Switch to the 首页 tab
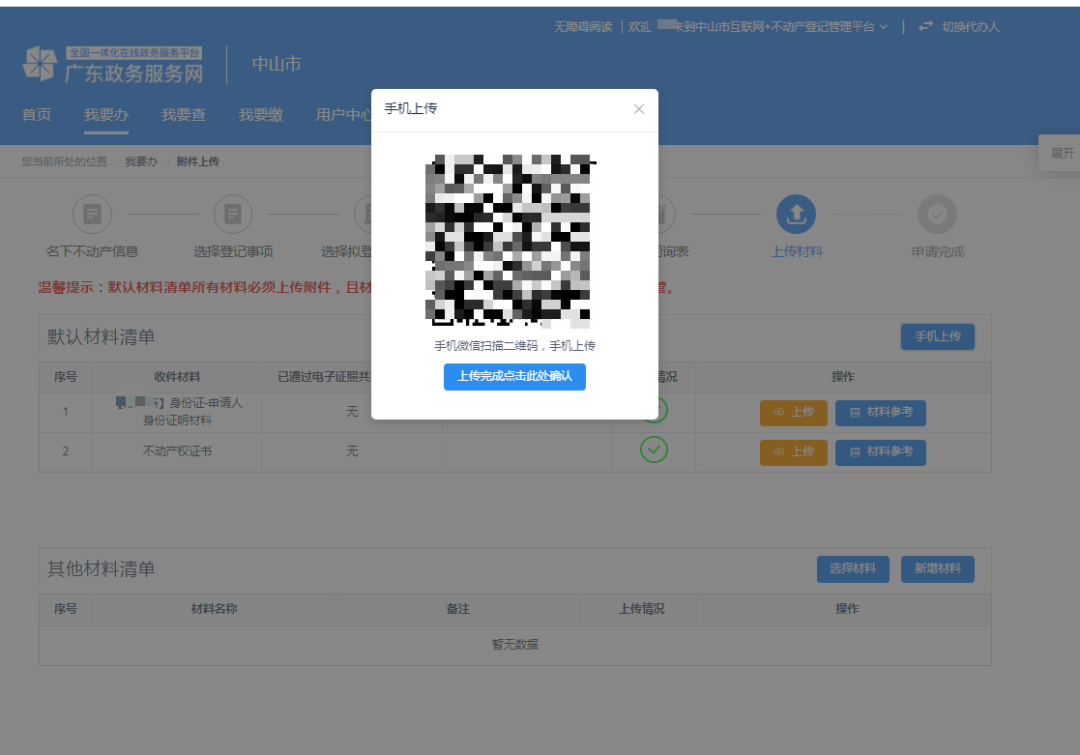This screenshot has width=1080, height=755. pyautogui.click(x=36, y=114)
